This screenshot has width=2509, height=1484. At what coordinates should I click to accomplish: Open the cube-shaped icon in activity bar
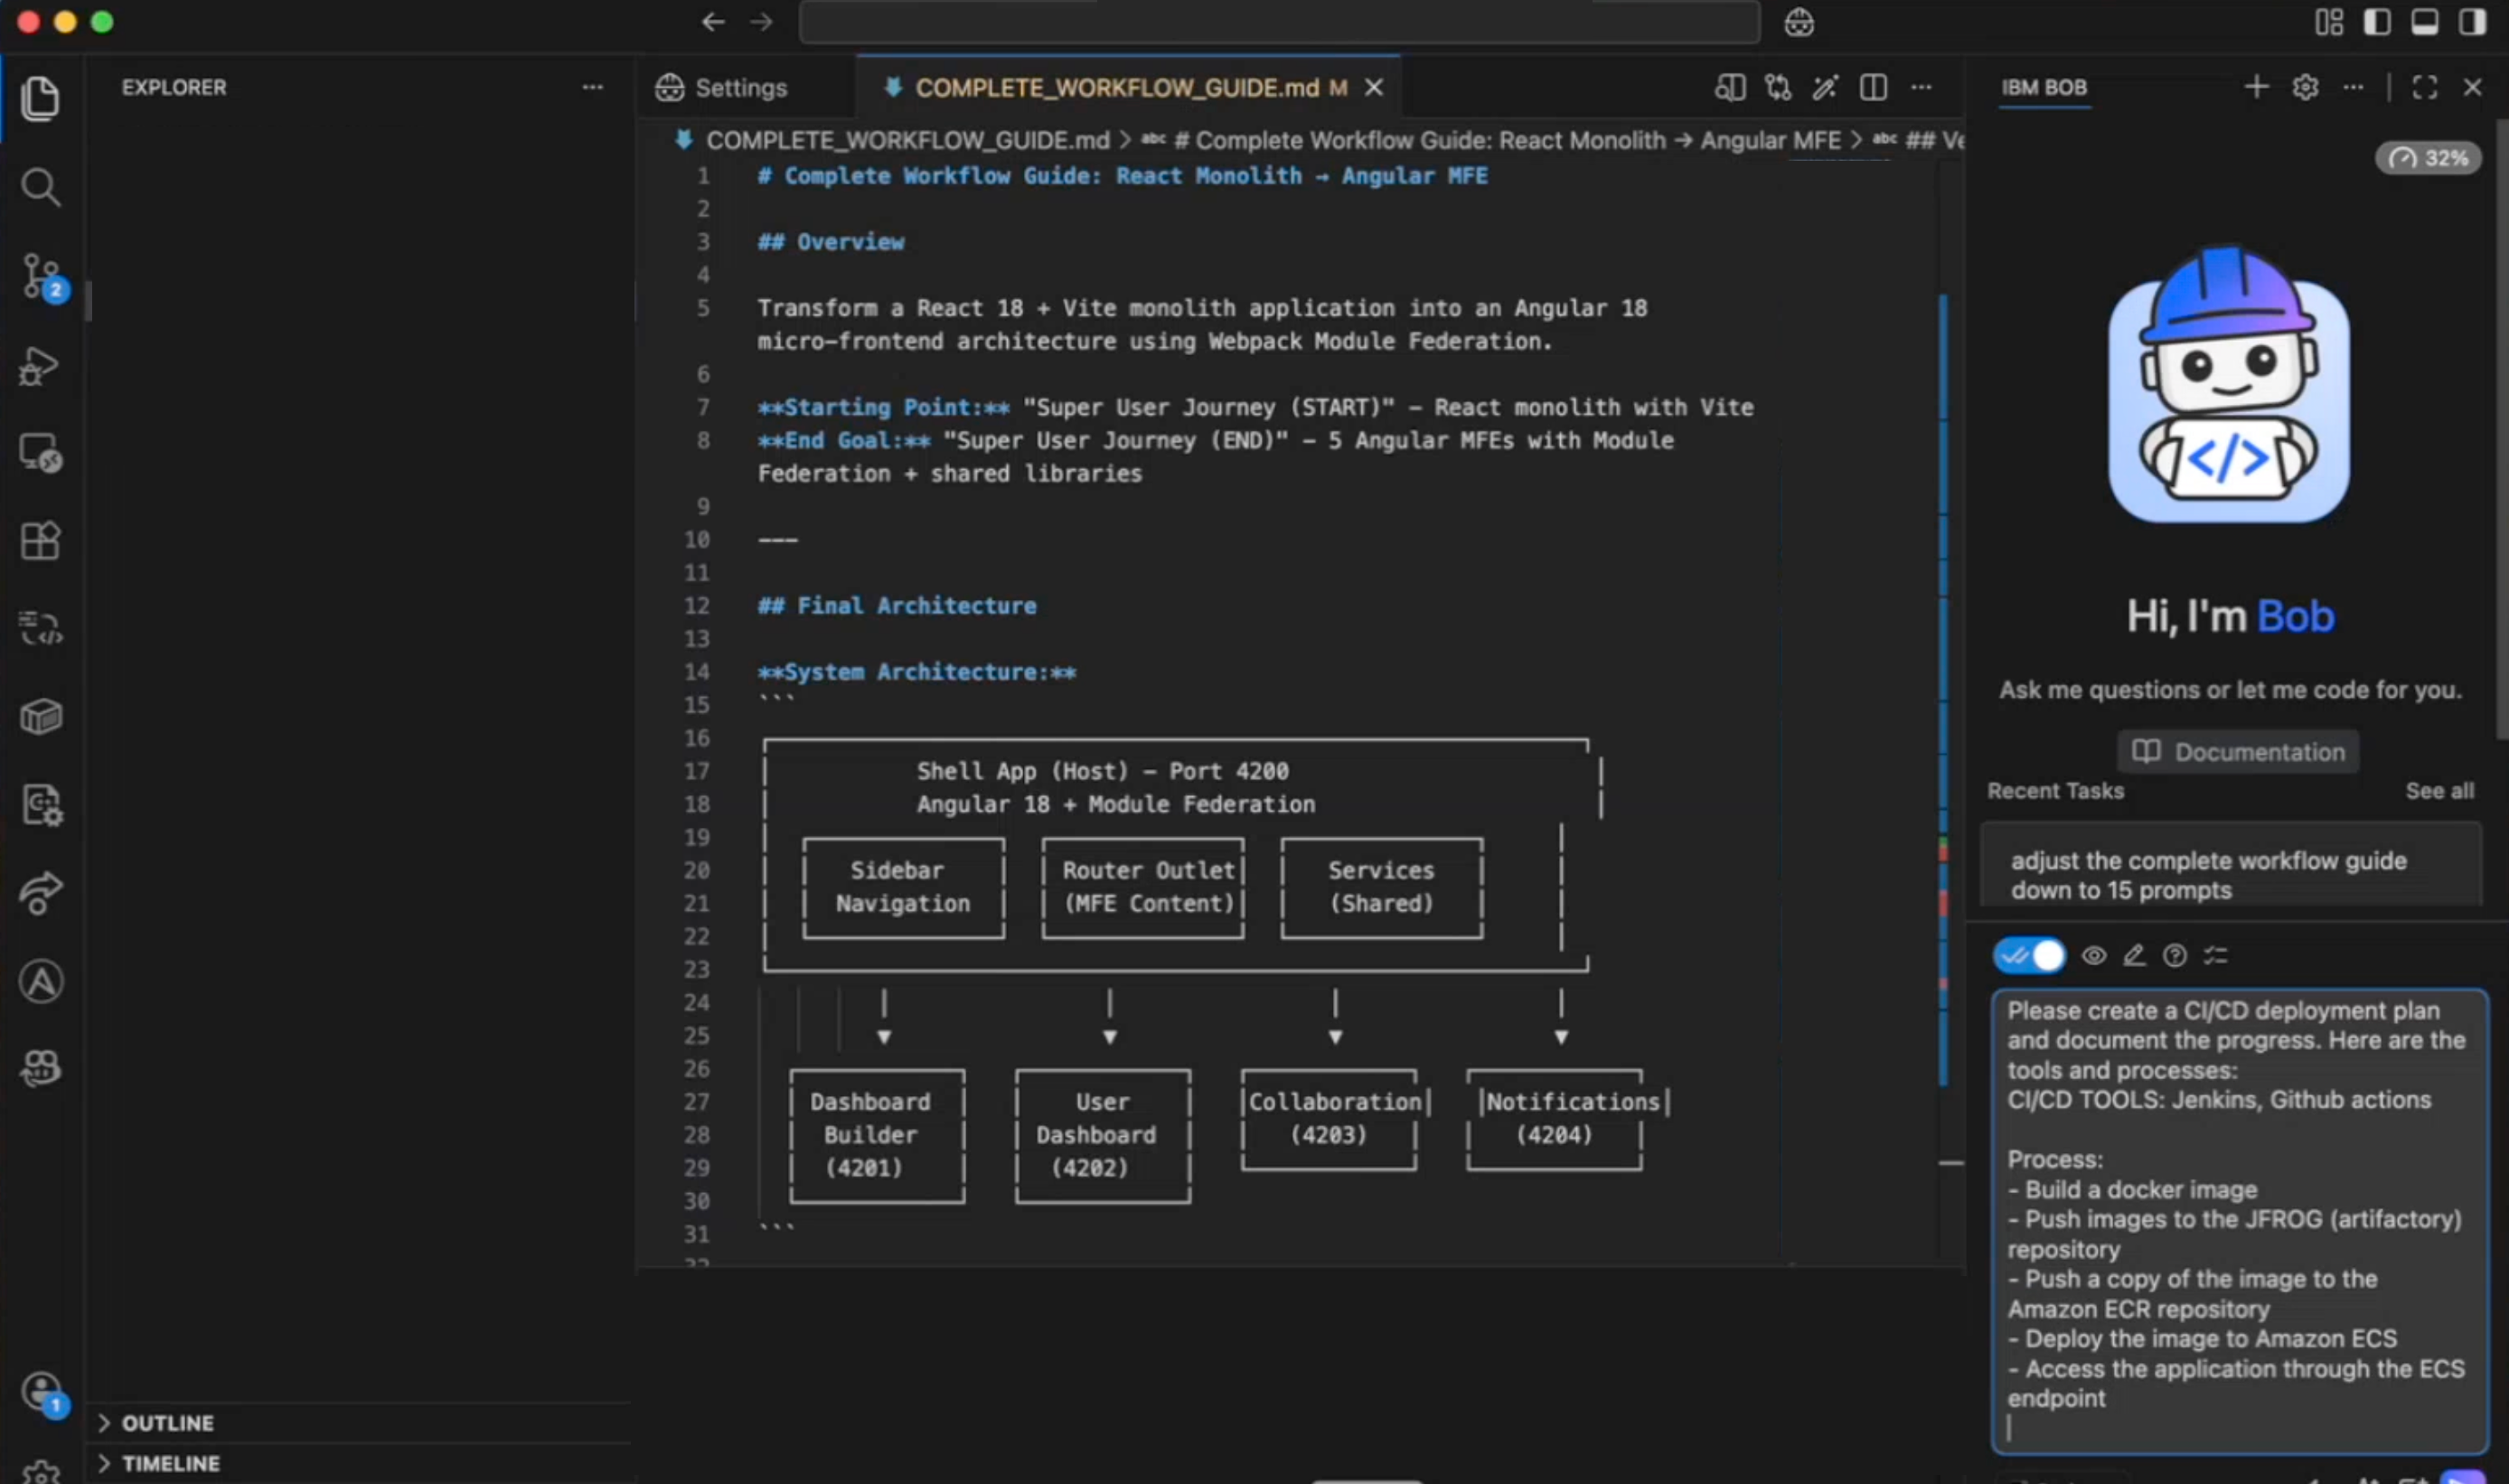coord(40,716)
